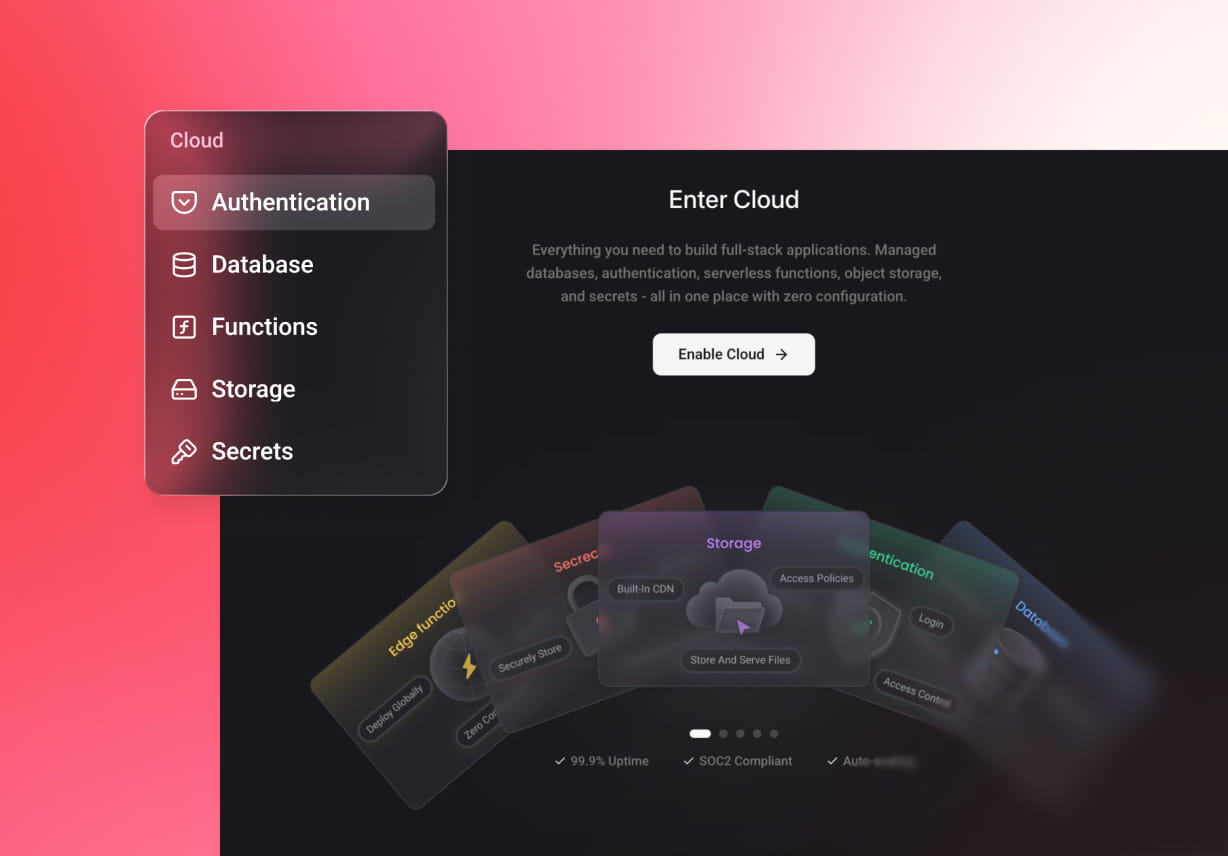Image resolution: width=1228 pixels, height=856 pixels.
Task: Click the Authentication shield icon in sidebar
Action: 184,202
